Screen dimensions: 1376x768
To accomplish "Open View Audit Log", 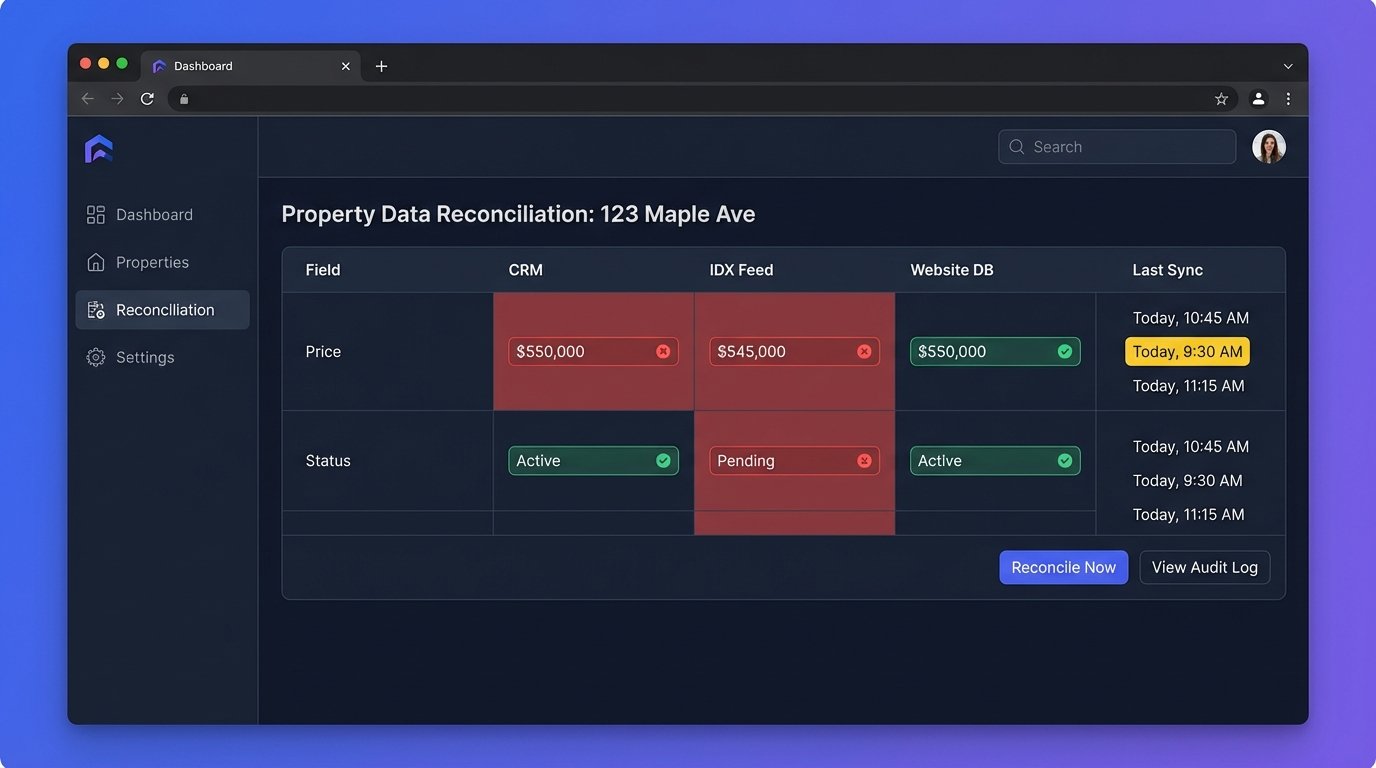I will 1204,567.
